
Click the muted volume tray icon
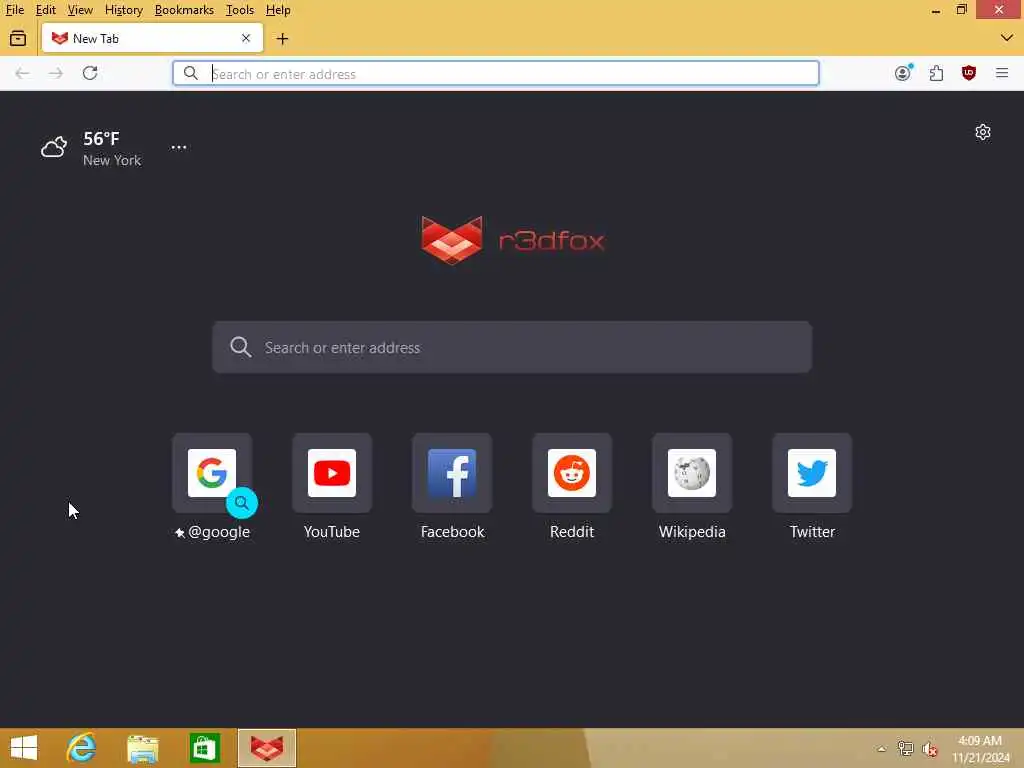(x=930, y=749)
